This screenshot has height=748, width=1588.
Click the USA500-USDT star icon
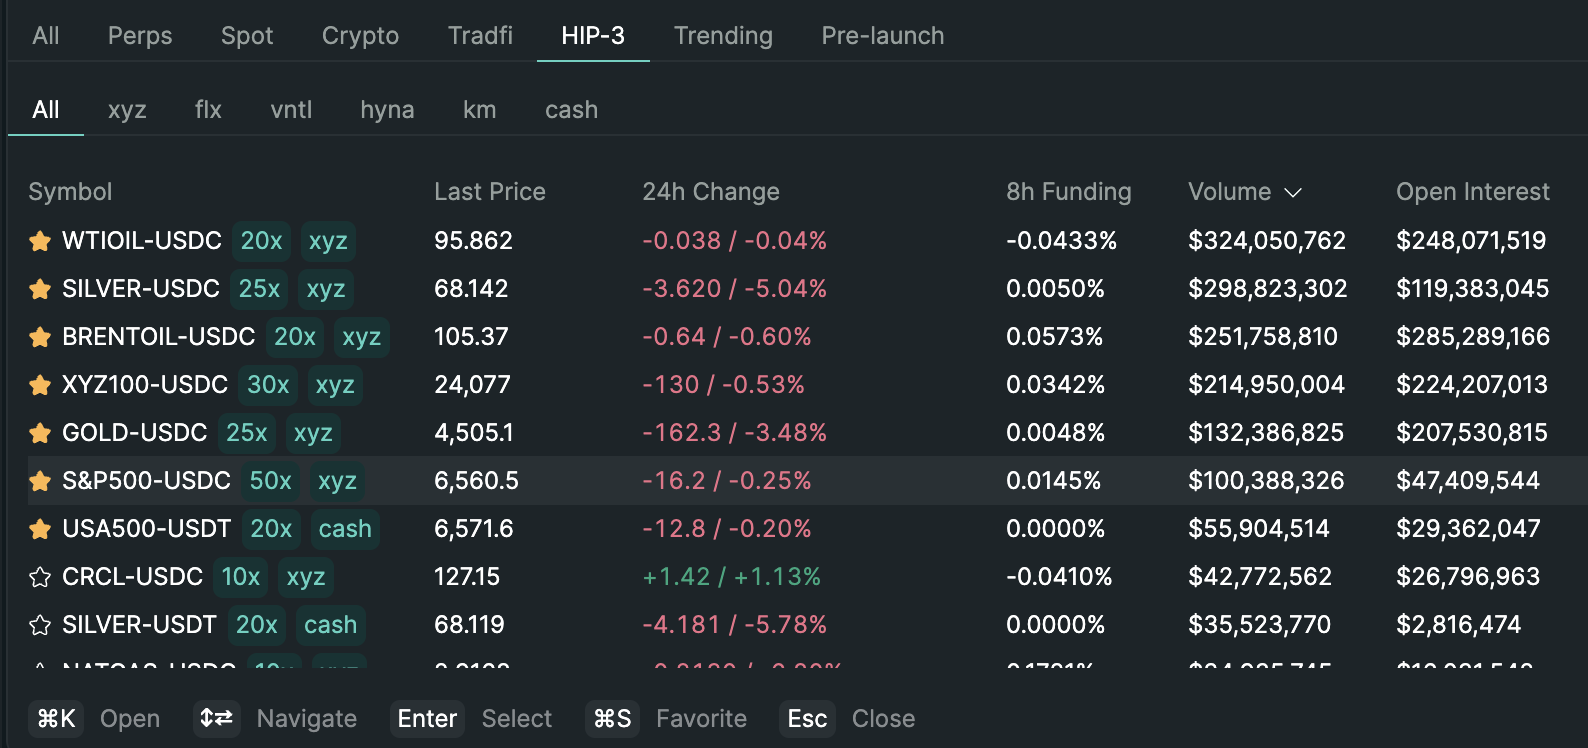point(40,529)
